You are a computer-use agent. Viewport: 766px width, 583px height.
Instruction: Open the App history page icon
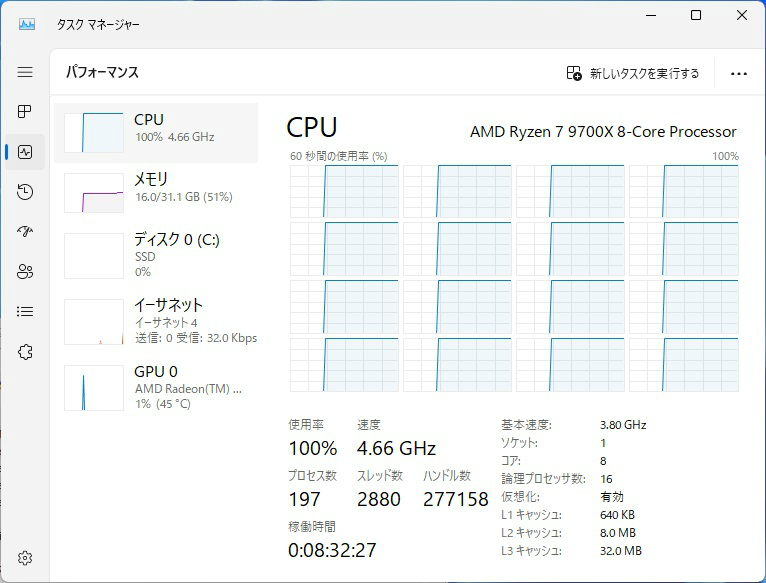(25, 192)
